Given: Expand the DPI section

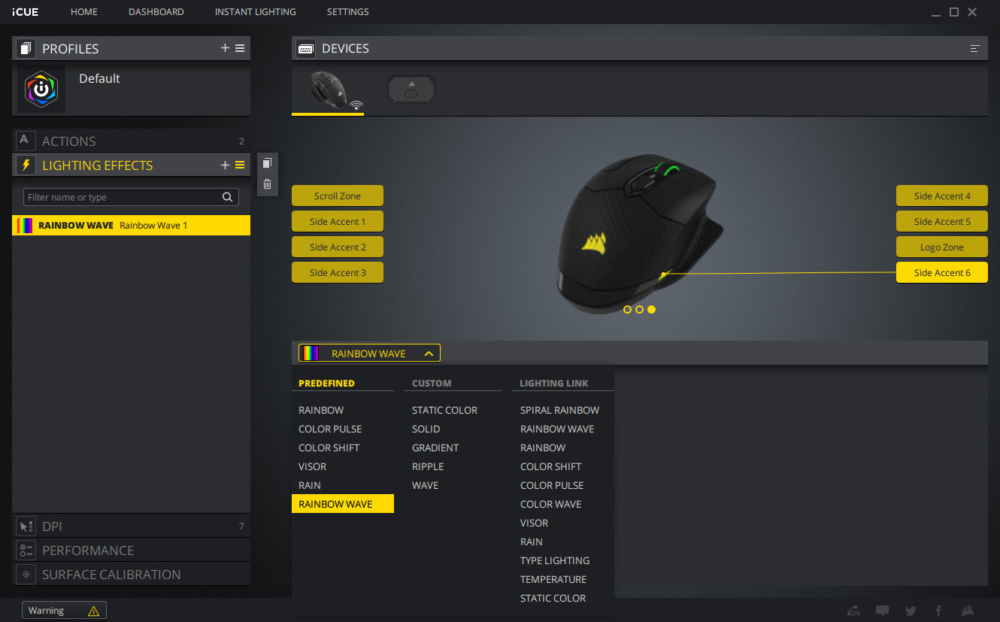Looking at the screenshot, I should (131, 526).
